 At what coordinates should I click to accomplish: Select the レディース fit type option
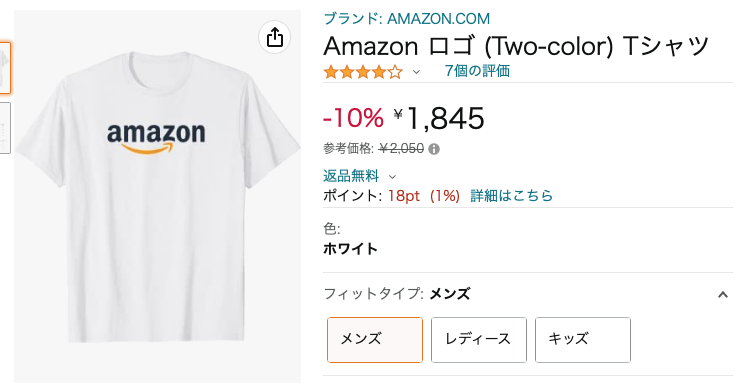479,340
